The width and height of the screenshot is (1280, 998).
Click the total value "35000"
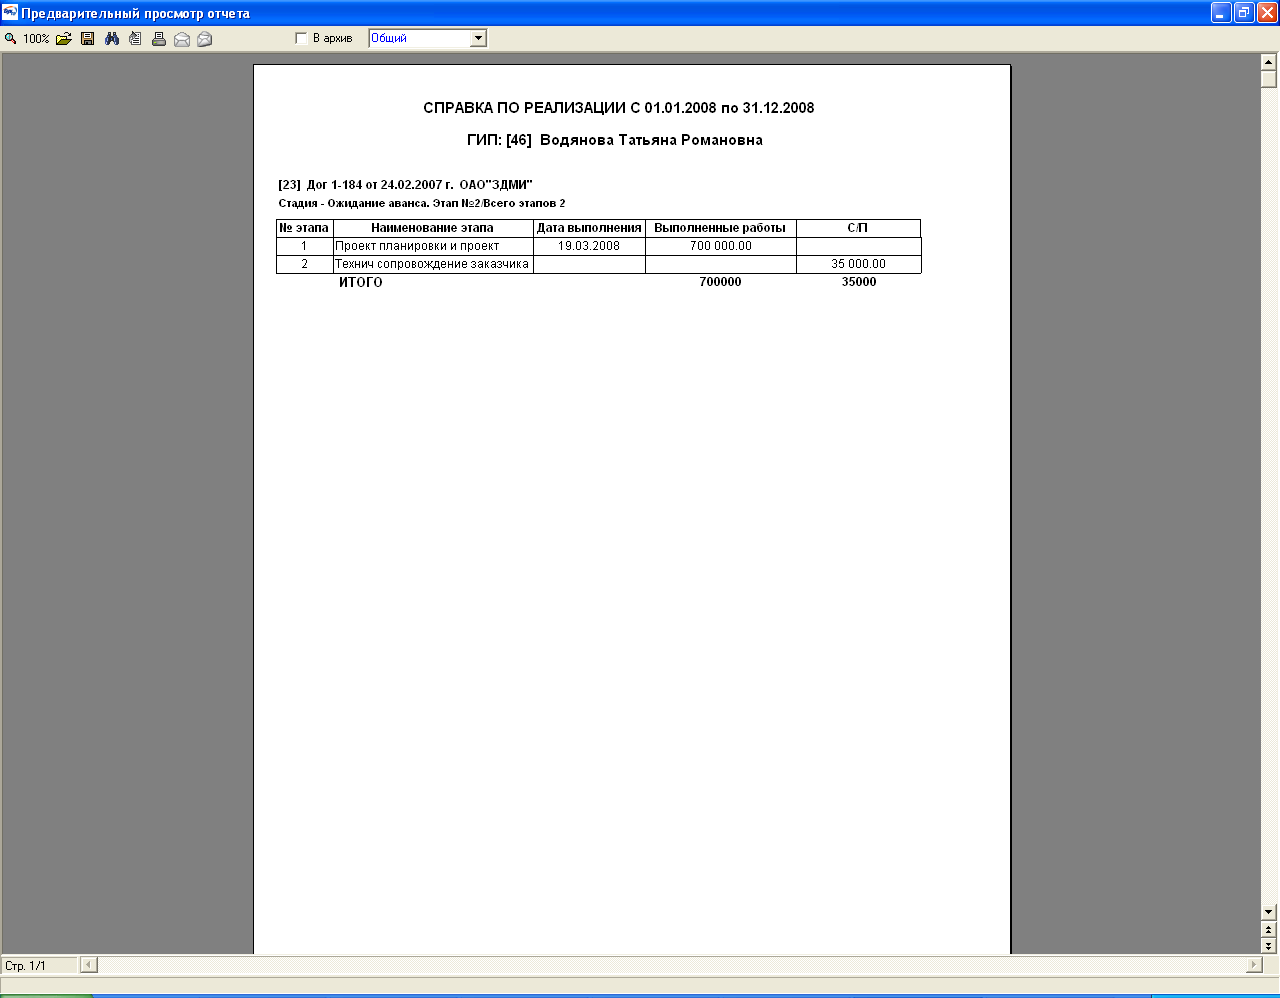click(858, 283)
